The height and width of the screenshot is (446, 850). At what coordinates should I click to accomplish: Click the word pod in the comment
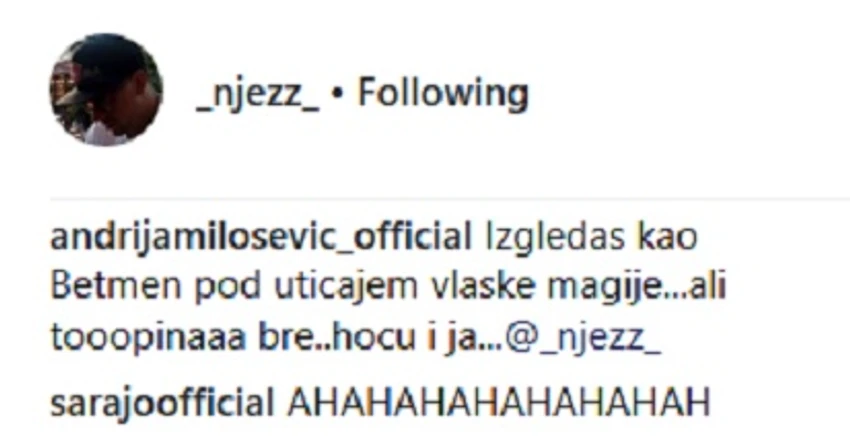point(228,287)
